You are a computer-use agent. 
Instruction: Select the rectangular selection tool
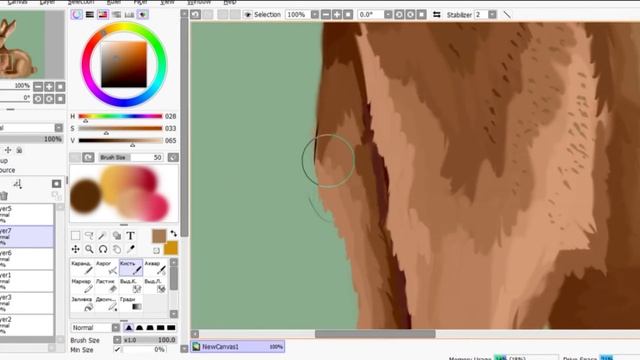point(76,236)
